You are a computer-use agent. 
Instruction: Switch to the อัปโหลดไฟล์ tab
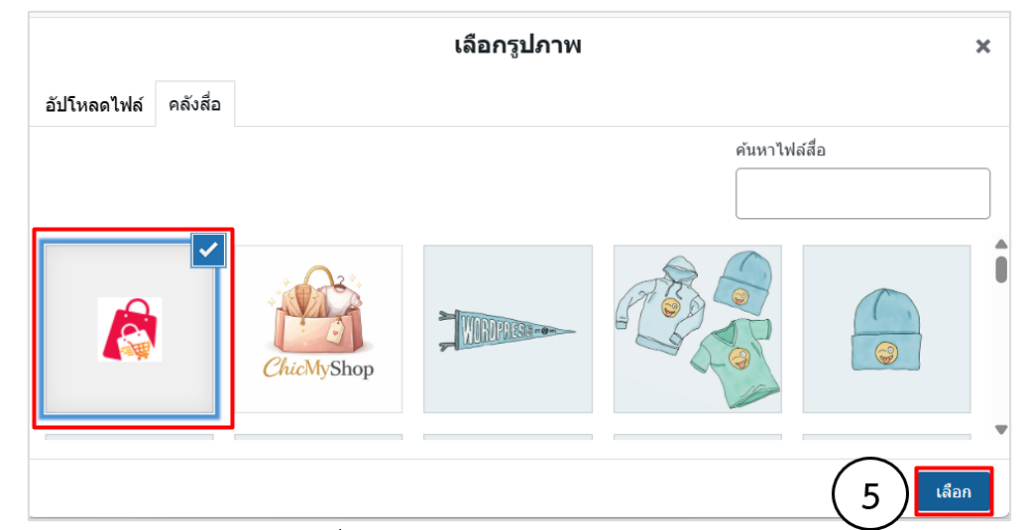[x=94, y=104]
